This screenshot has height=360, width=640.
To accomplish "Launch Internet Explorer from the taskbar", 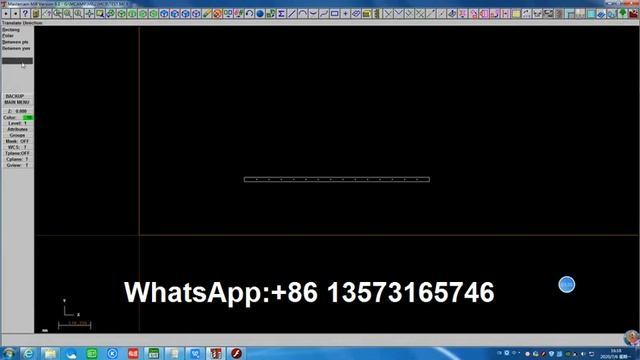I will (x=29, y=353).
